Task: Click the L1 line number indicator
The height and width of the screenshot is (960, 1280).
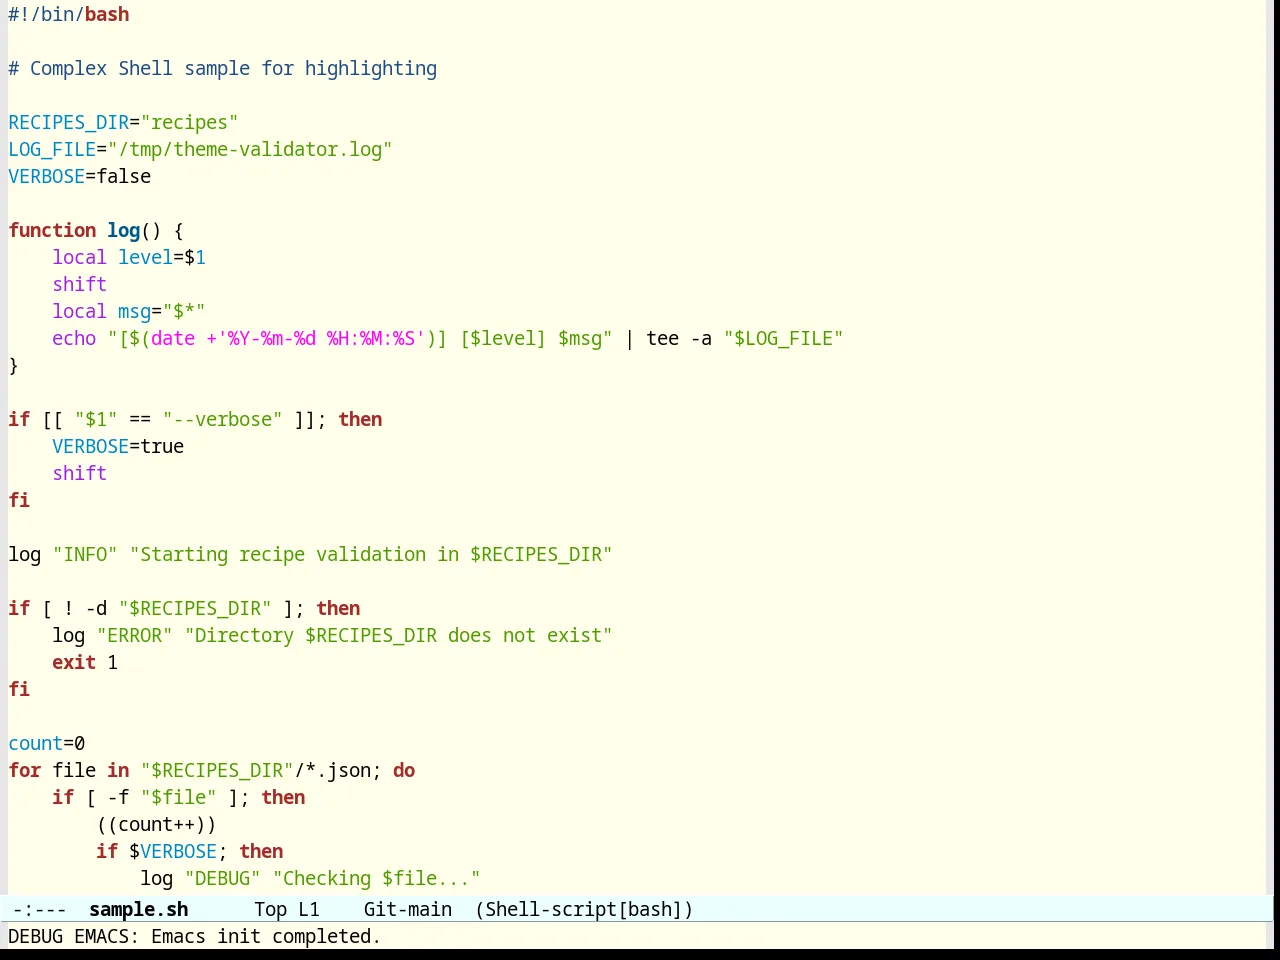Action: click(x=309, y=909)
